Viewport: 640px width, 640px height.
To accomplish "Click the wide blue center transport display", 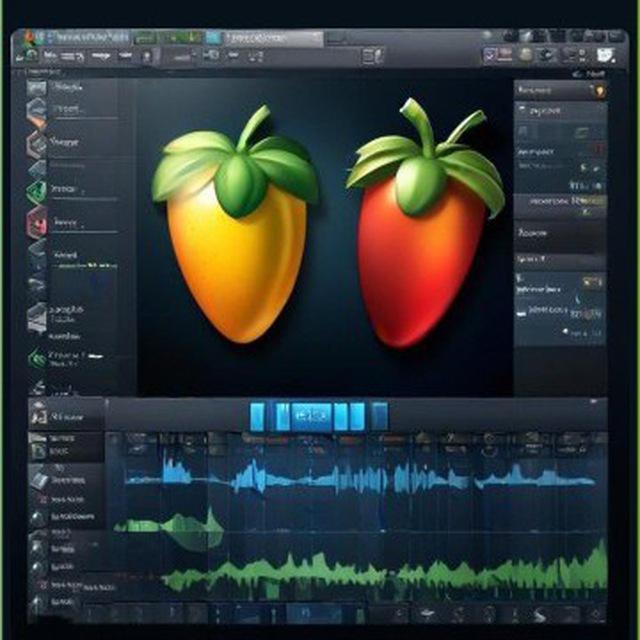I will point(311,416).
